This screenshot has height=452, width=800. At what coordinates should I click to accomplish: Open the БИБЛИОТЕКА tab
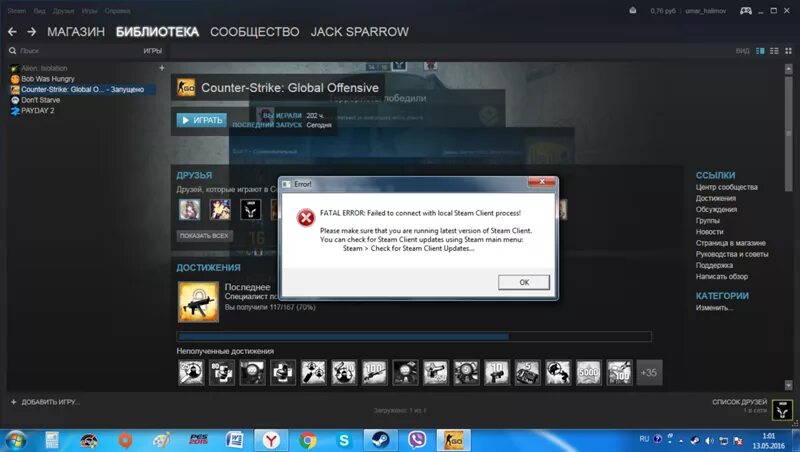pyautogui.click(x=157, y=32)
